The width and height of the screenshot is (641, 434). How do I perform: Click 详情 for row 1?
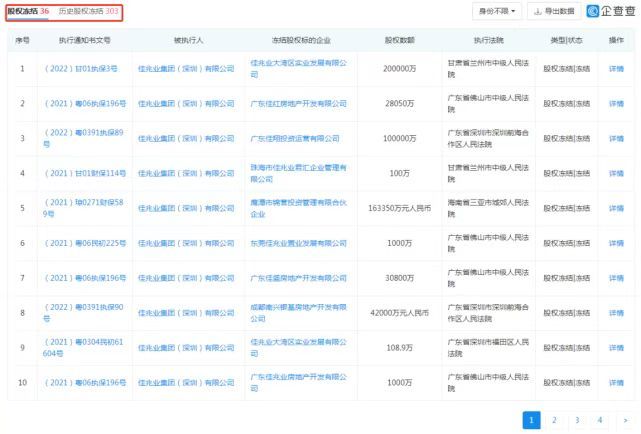(x=616, y=69)
